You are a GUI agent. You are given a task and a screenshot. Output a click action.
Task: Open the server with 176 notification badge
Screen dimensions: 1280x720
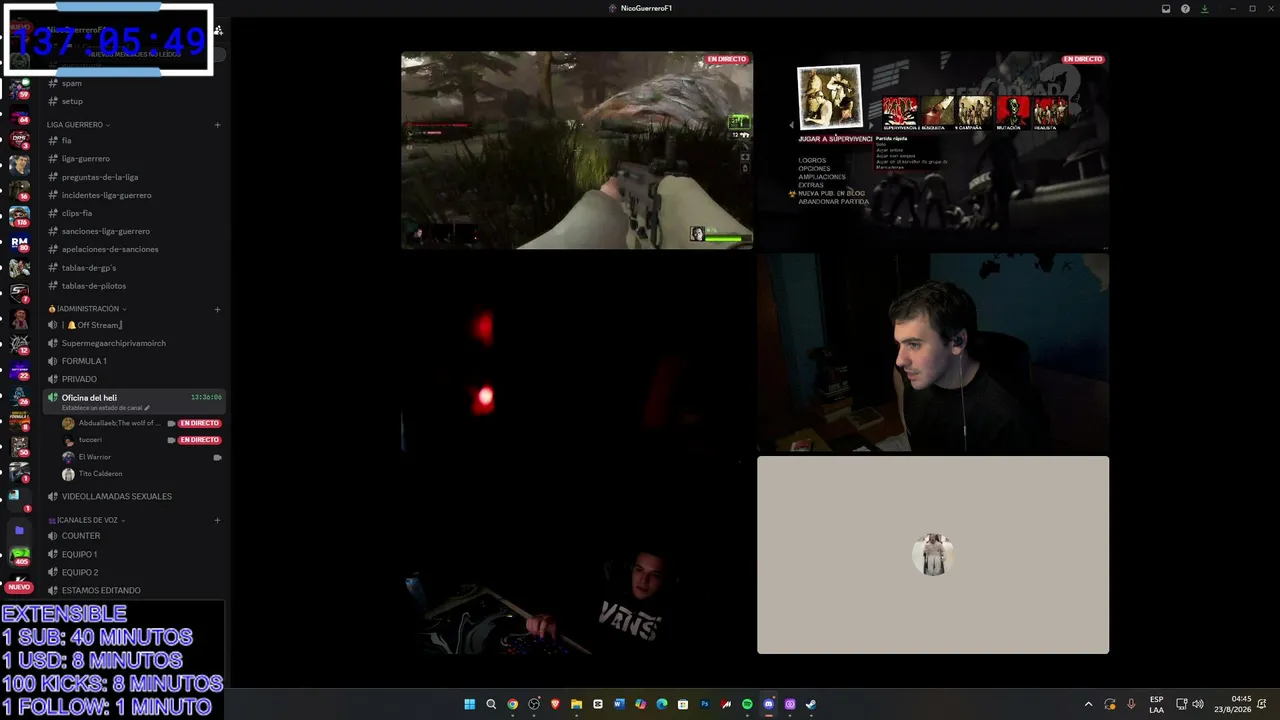click(19, 216)
